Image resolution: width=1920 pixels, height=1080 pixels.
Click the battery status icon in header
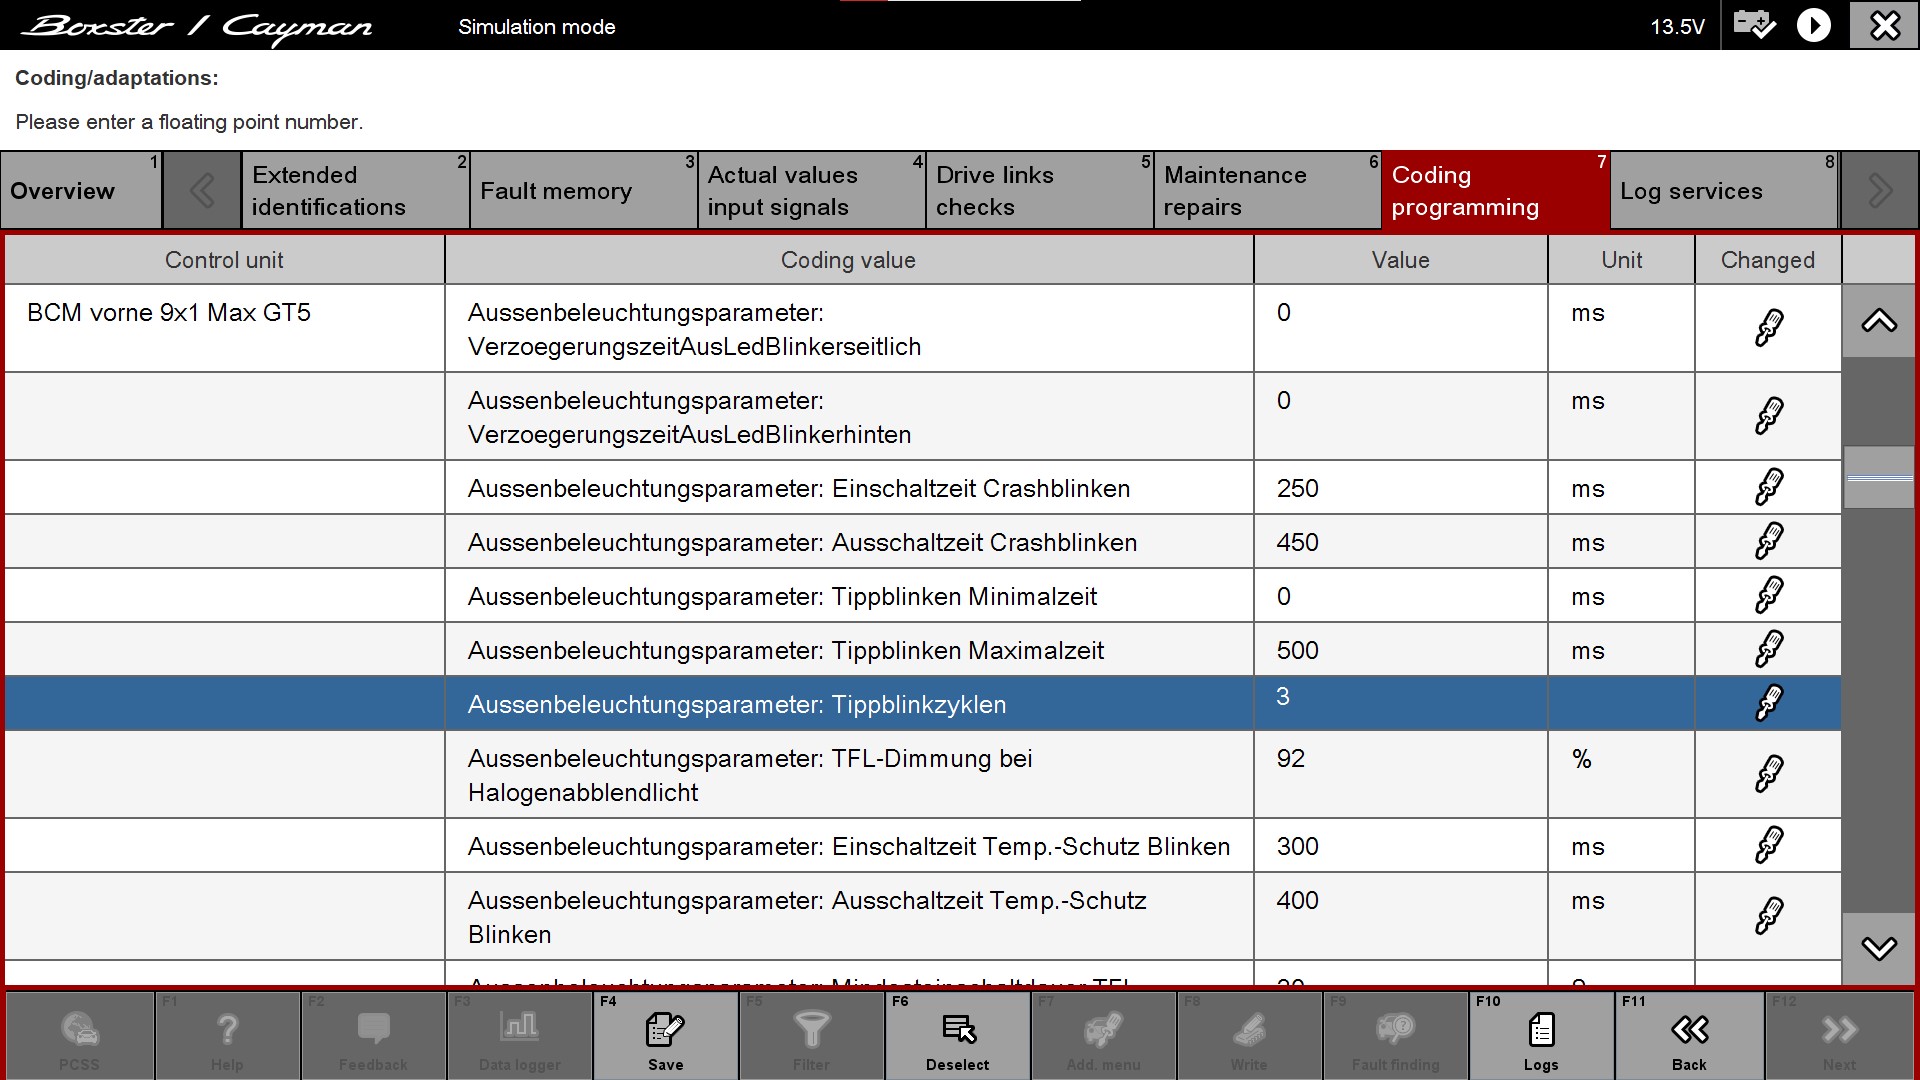coord(1754,25)
